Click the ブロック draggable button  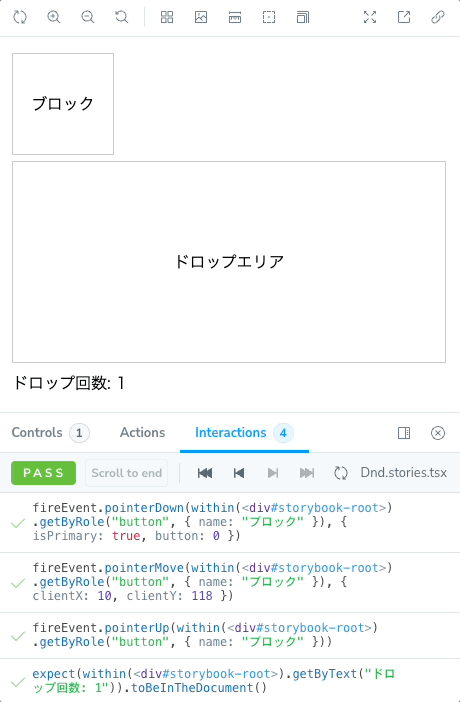click(x=63, y=104)
